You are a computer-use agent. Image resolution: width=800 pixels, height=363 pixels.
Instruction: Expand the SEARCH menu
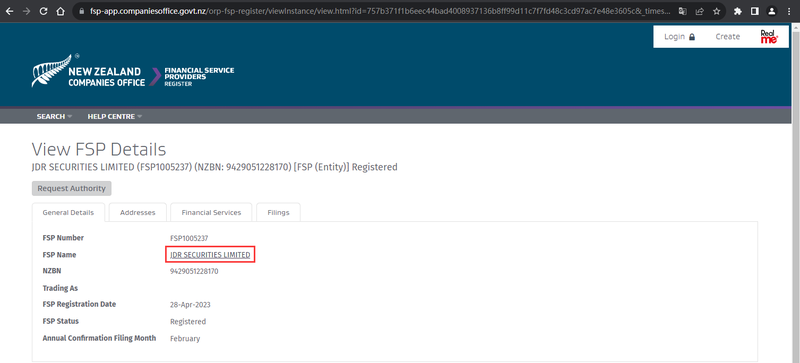(x=54, y=116)
